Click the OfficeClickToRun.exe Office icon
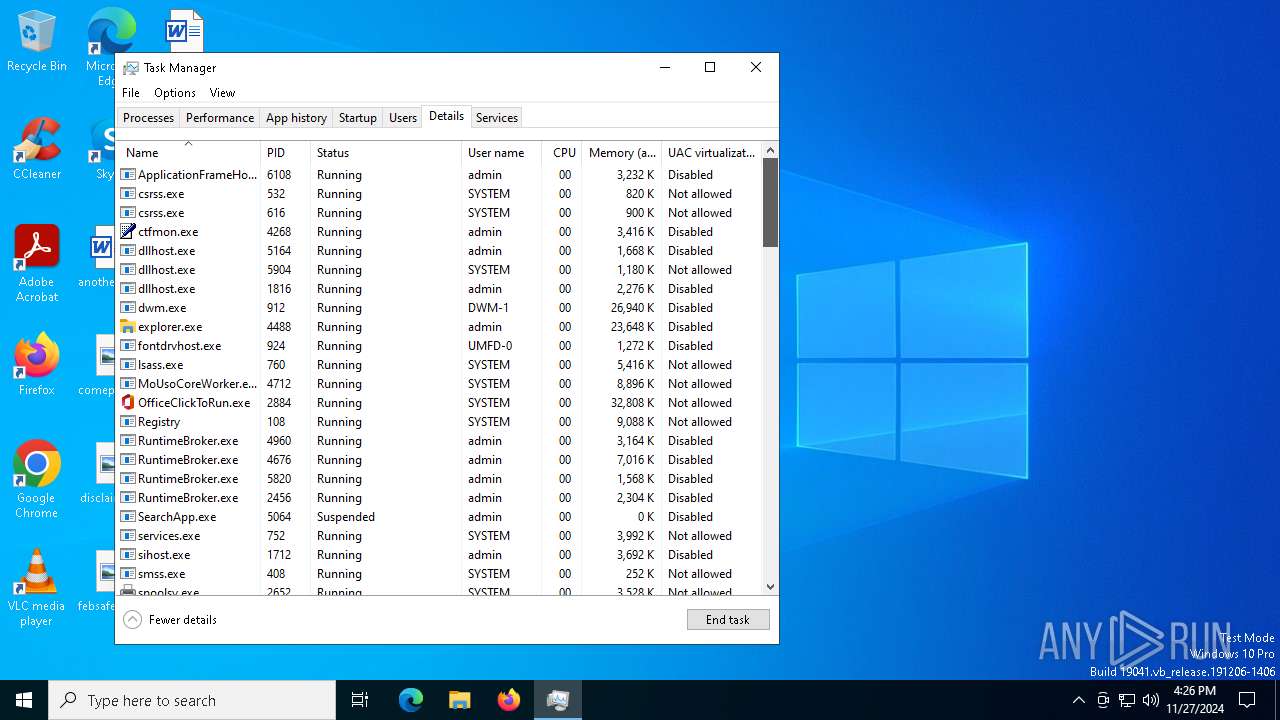1280x720 pixels. coord(128,403)
